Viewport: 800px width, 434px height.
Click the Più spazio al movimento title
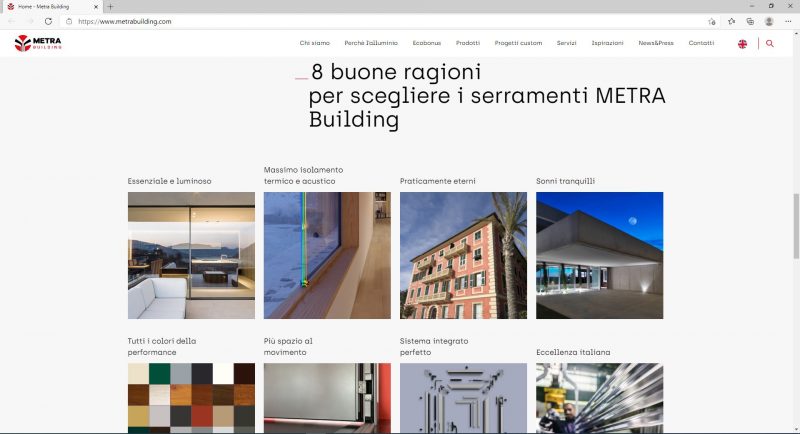(x=288, y=347)
